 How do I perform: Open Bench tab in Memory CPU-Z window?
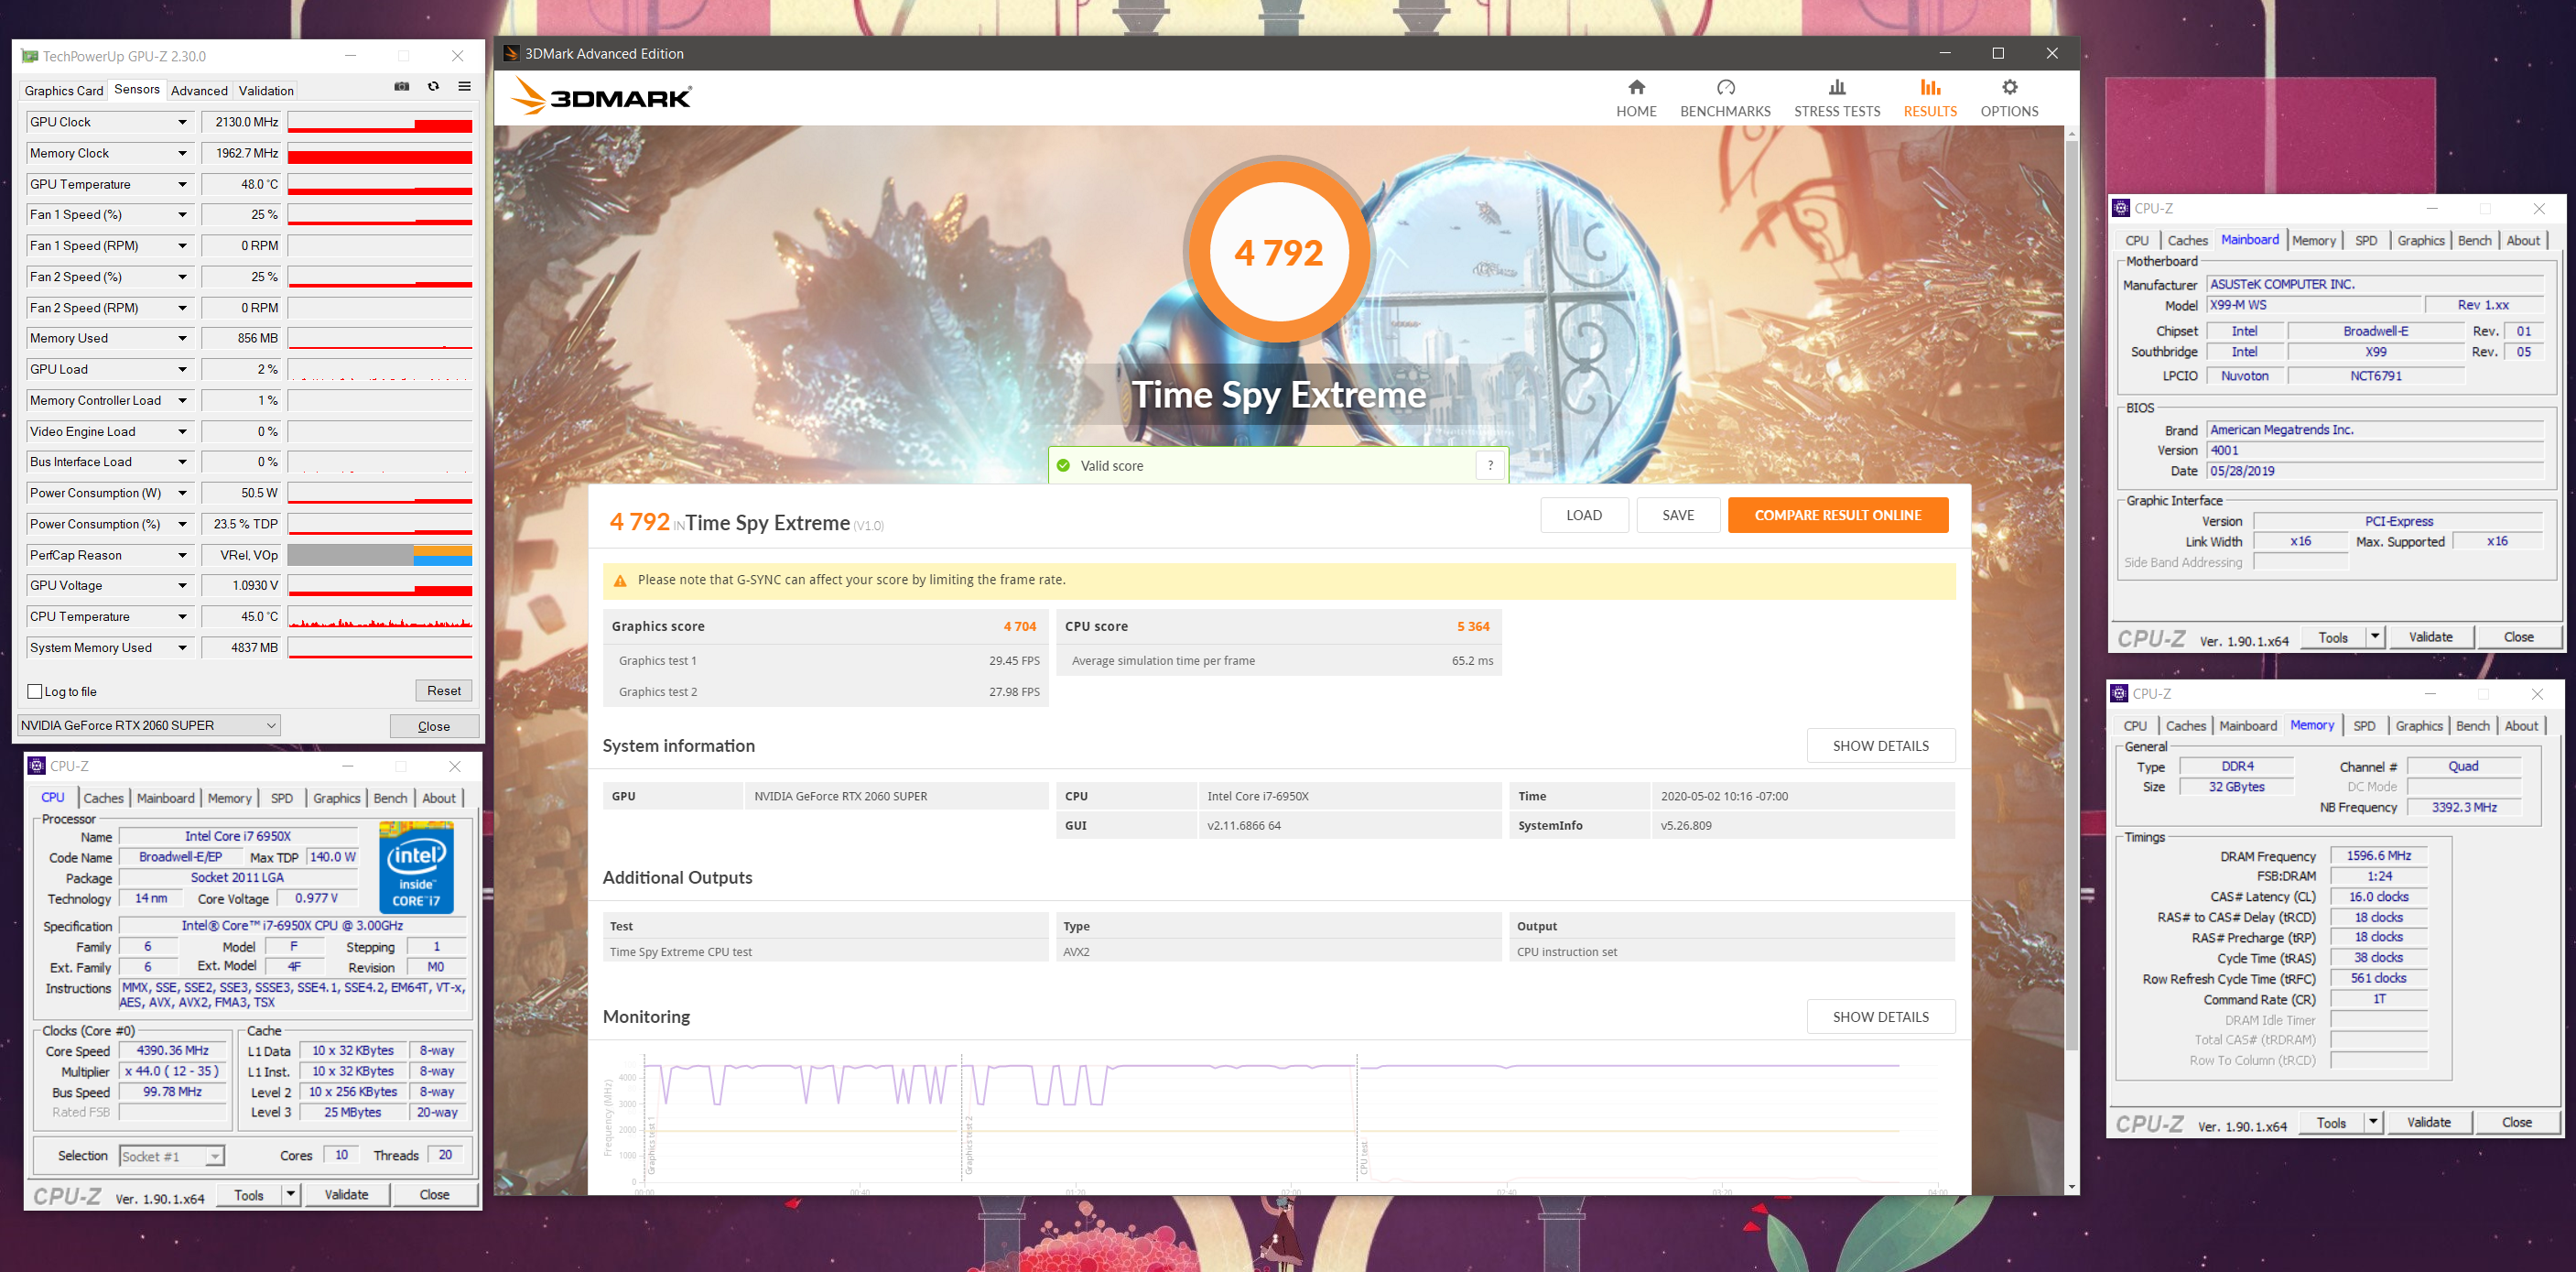tap(2473, 725)
